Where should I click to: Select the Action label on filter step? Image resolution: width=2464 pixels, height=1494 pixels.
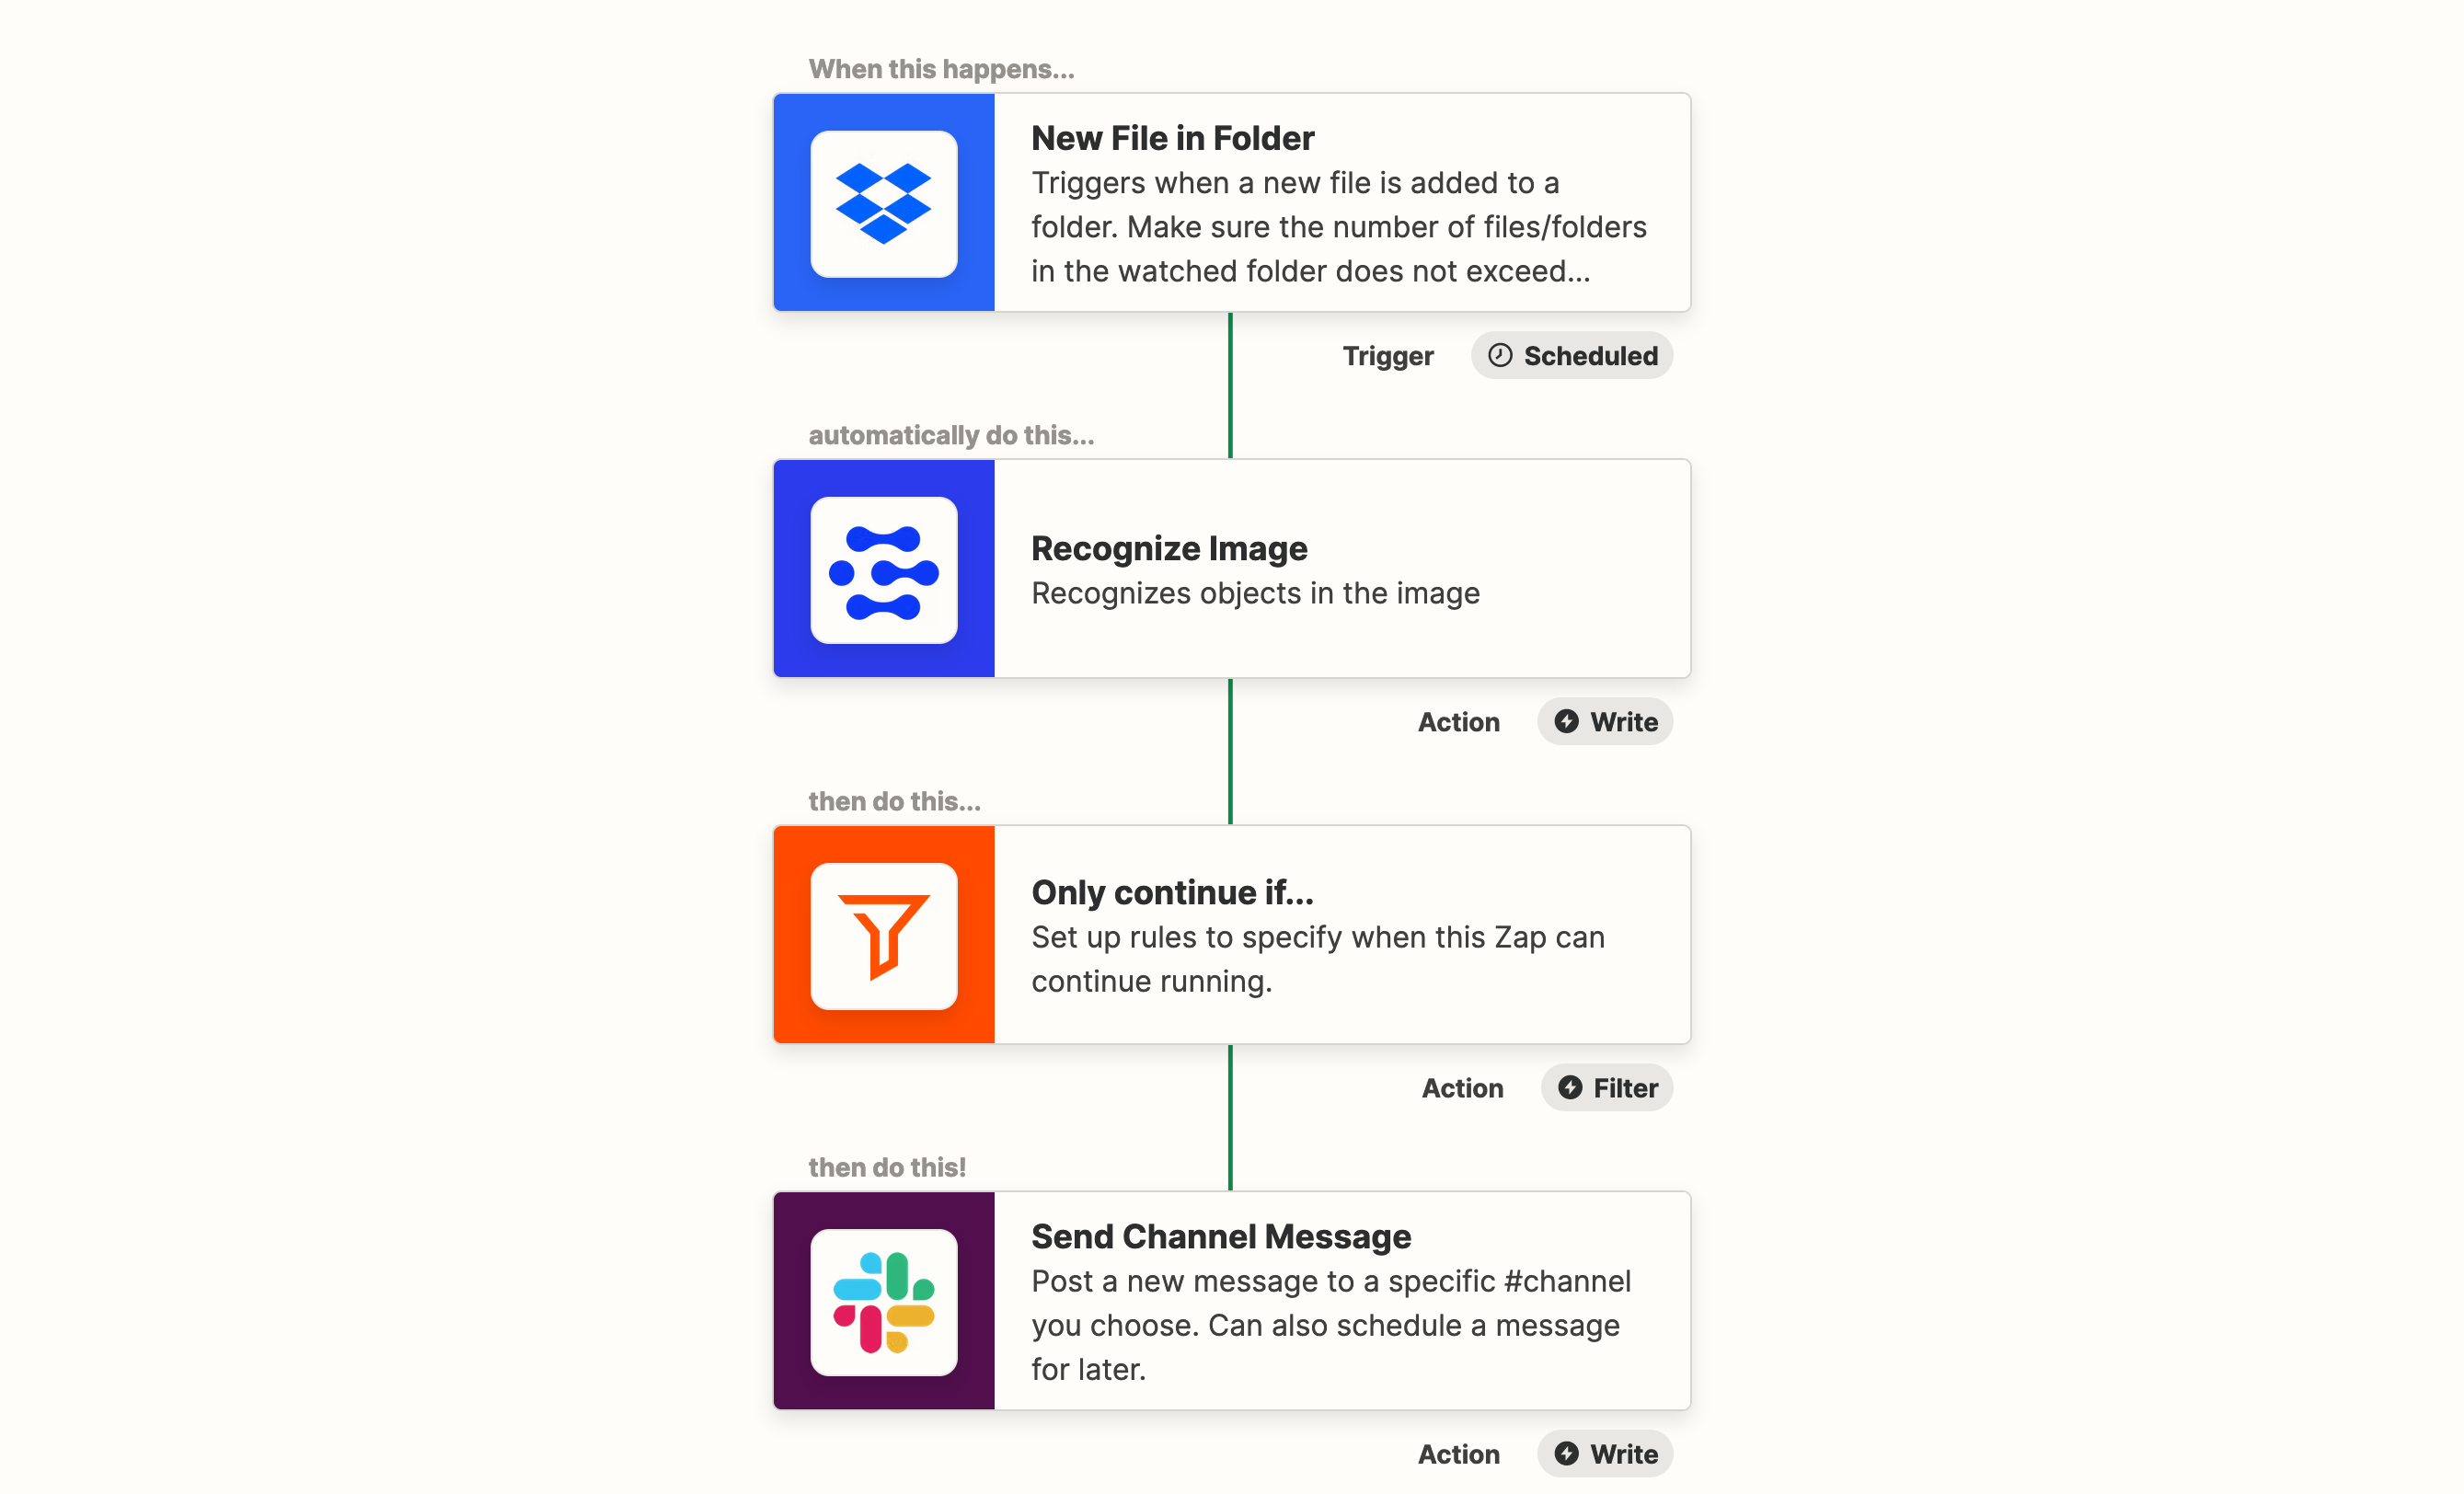tap(1461, 1086)
